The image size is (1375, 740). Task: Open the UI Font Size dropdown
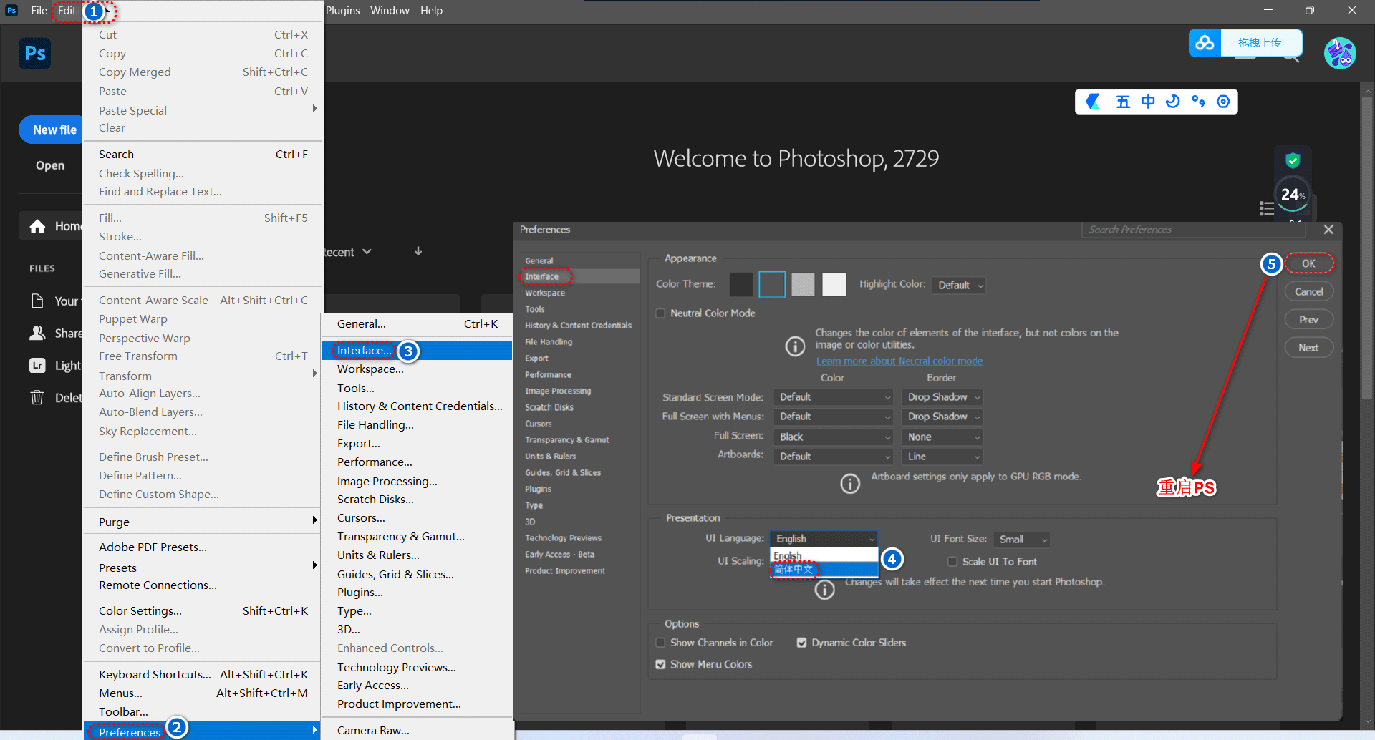[x=1022, y=539]
